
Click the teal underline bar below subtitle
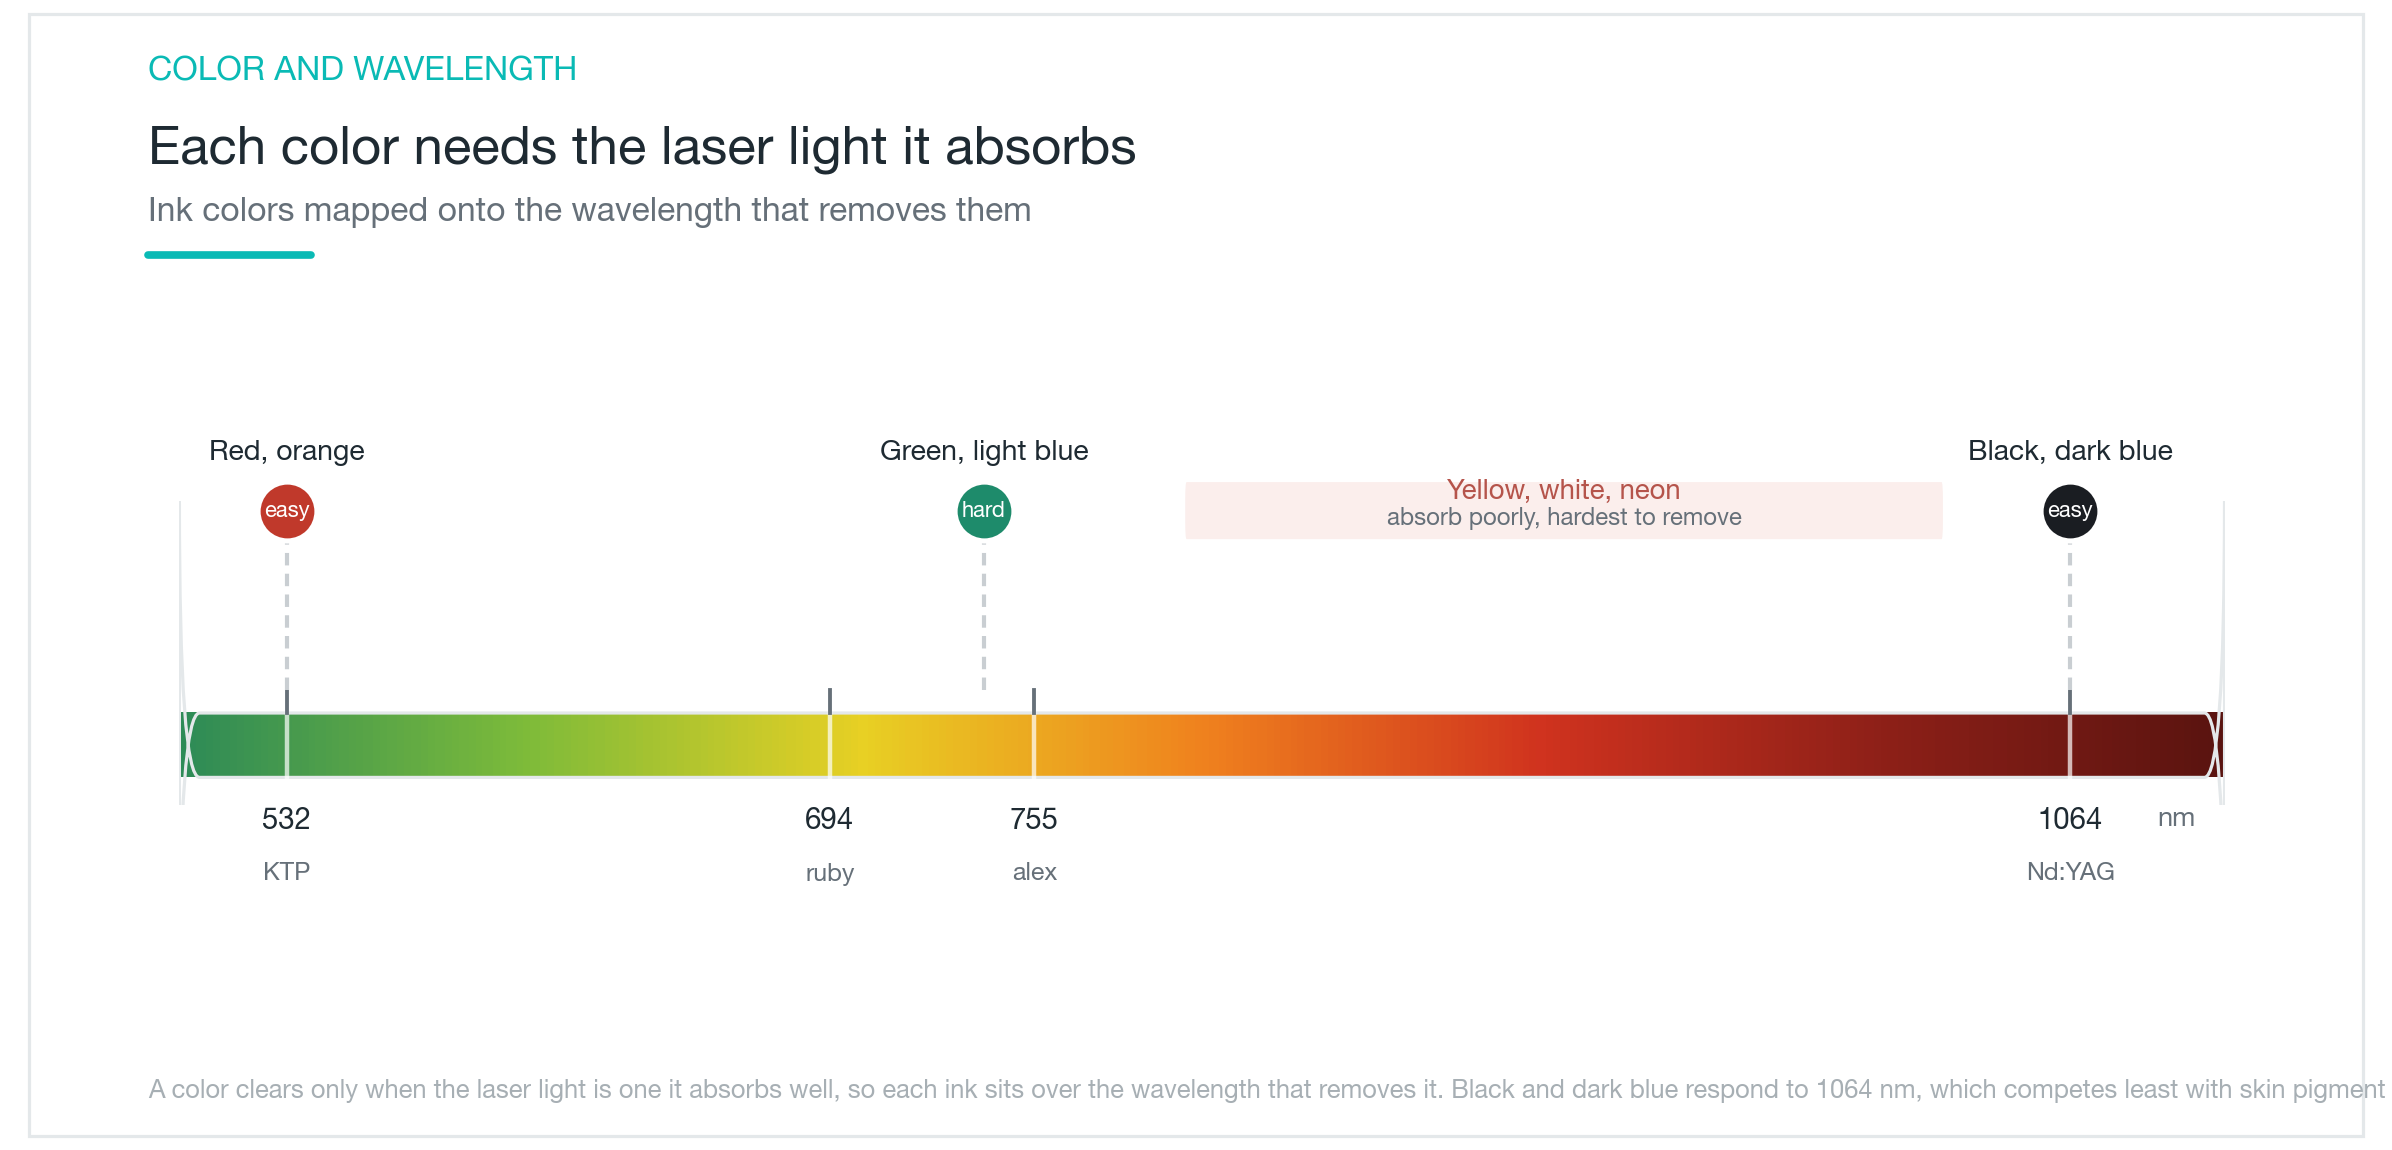(229, 255)
